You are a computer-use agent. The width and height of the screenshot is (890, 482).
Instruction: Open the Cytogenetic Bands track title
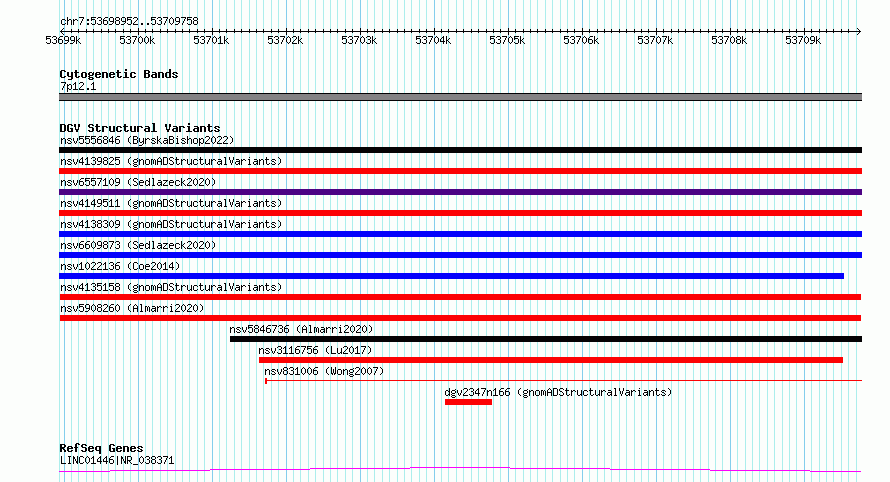point(119,74)
